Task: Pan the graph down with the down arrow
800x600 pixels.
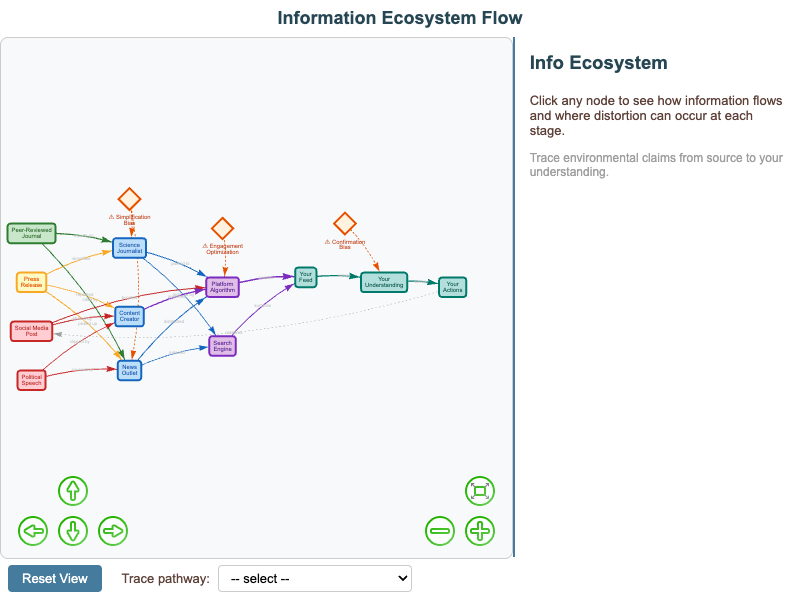Action: click(x=73, y=531)
